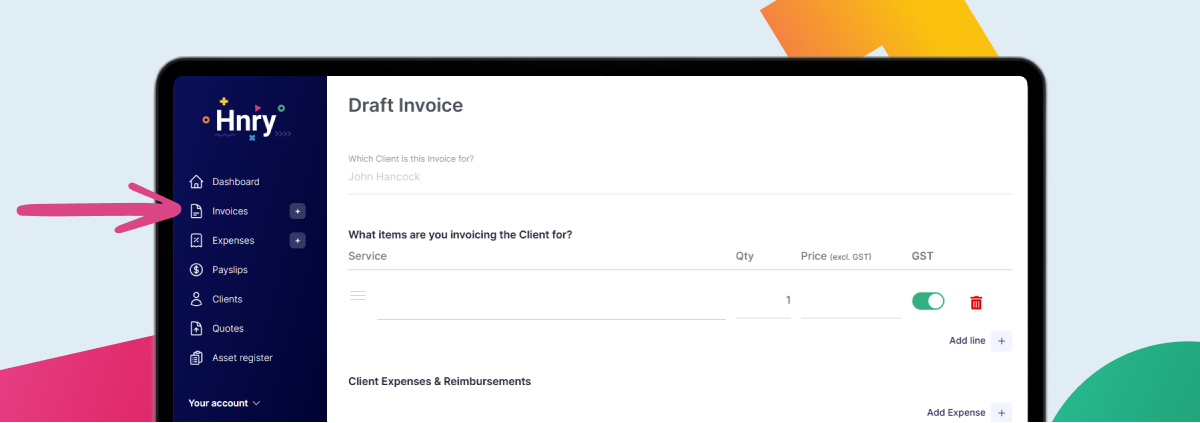The image size is (1200, 423).
Task: Go to Invoices in the sidebar
Action: click(230, 211)
